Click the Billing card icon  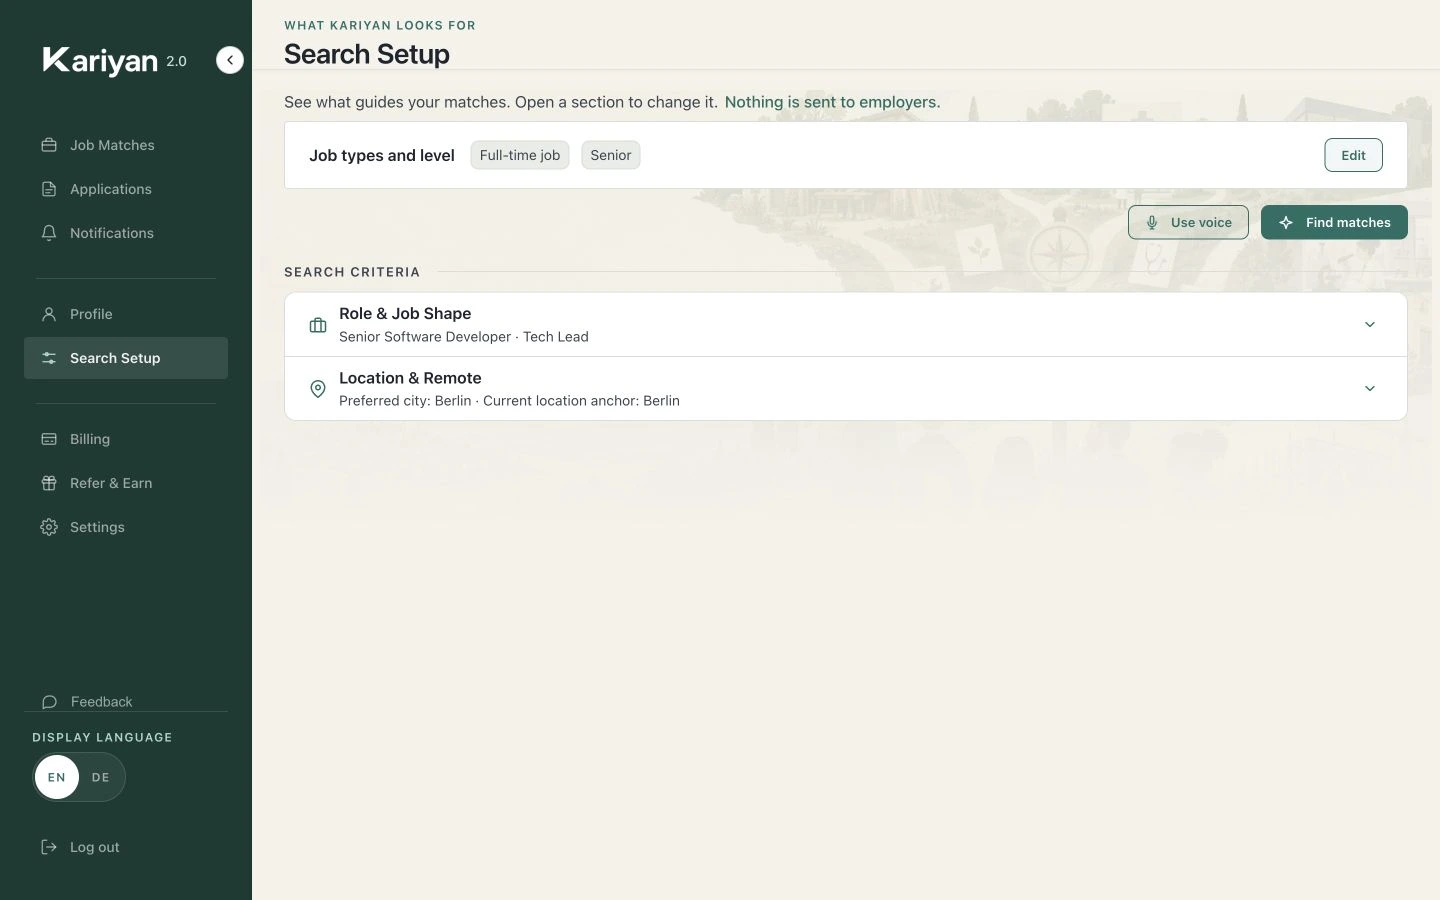pyautogui.click(x=49, y=439)
